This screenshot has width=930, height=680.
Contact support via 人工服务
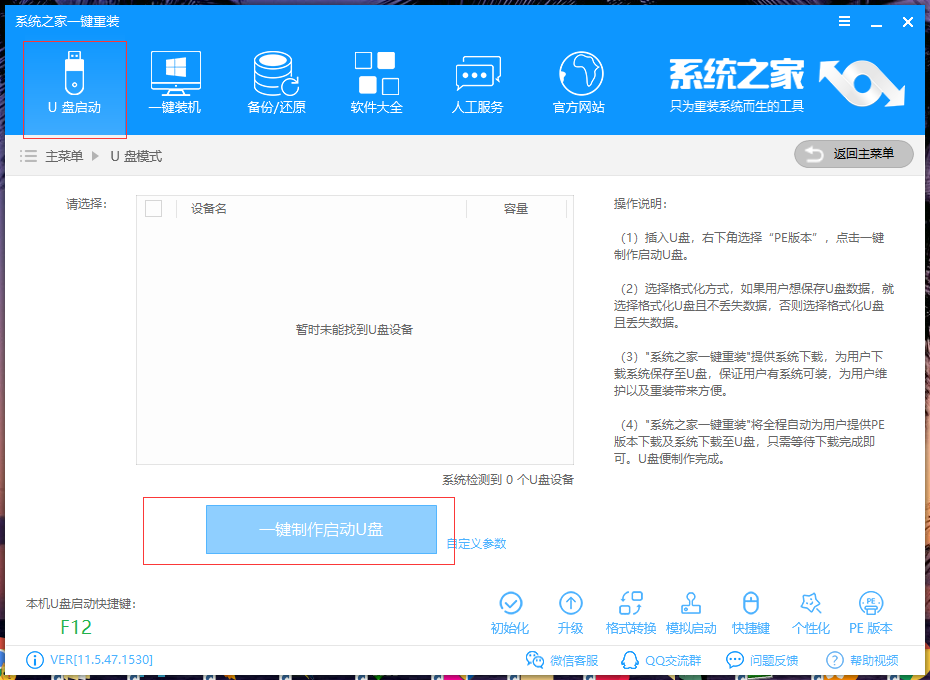[478, 82]
